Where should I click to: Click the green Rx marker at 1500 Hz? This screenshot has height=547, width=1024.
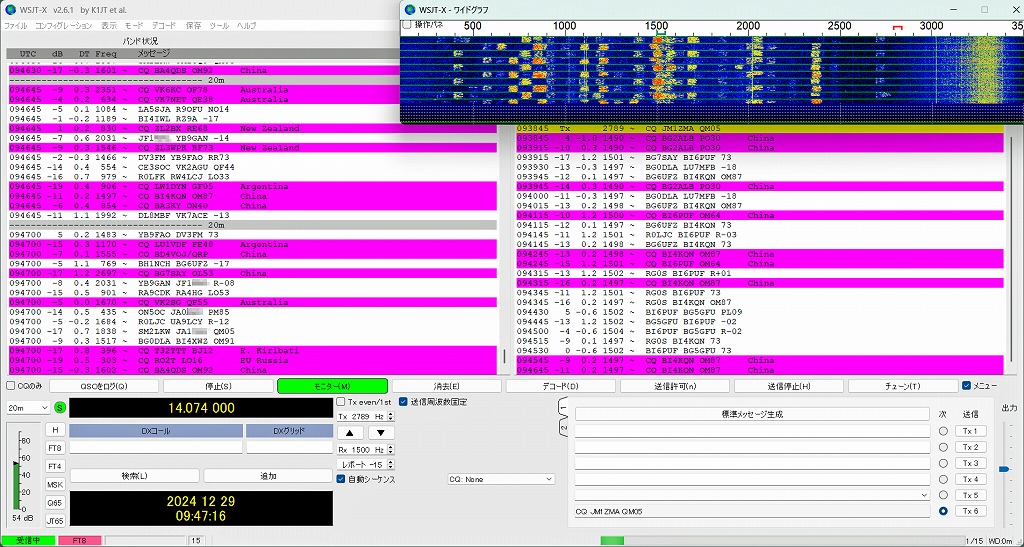[x=661, y=31]
